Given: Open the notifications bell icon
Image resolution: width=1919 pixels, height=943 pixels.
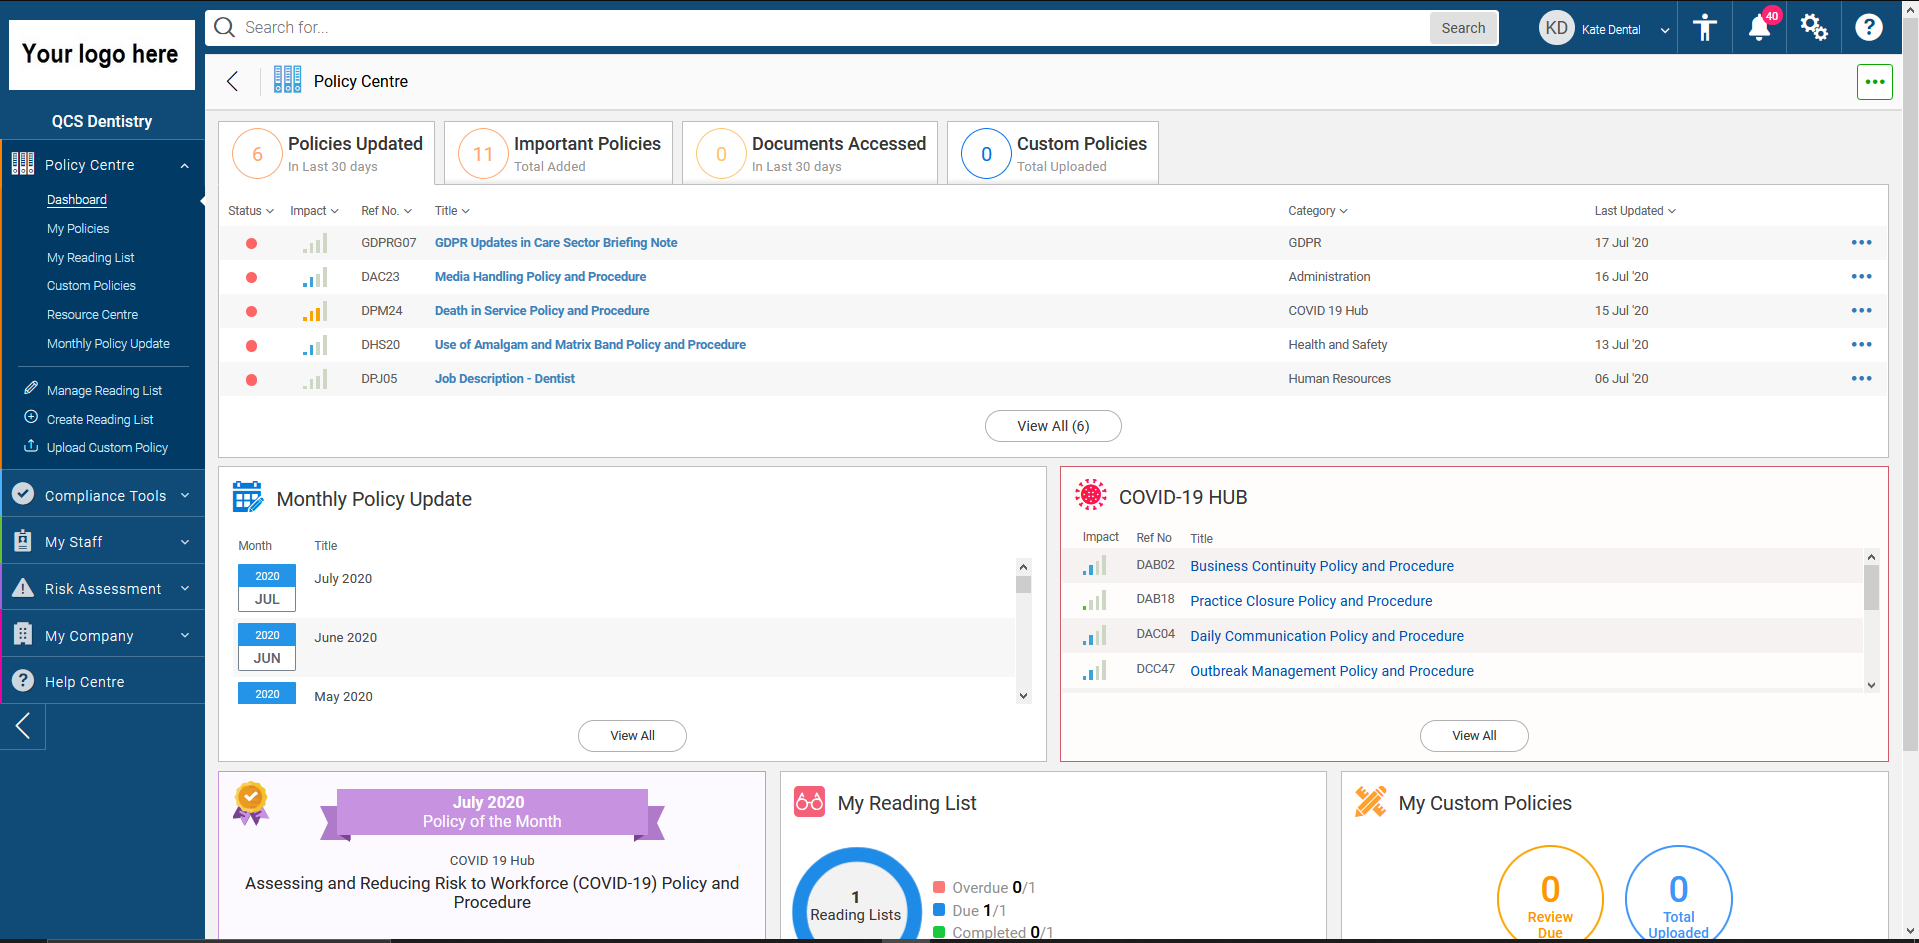Looking at the screenshot, I should click(x=1758, y=27).
